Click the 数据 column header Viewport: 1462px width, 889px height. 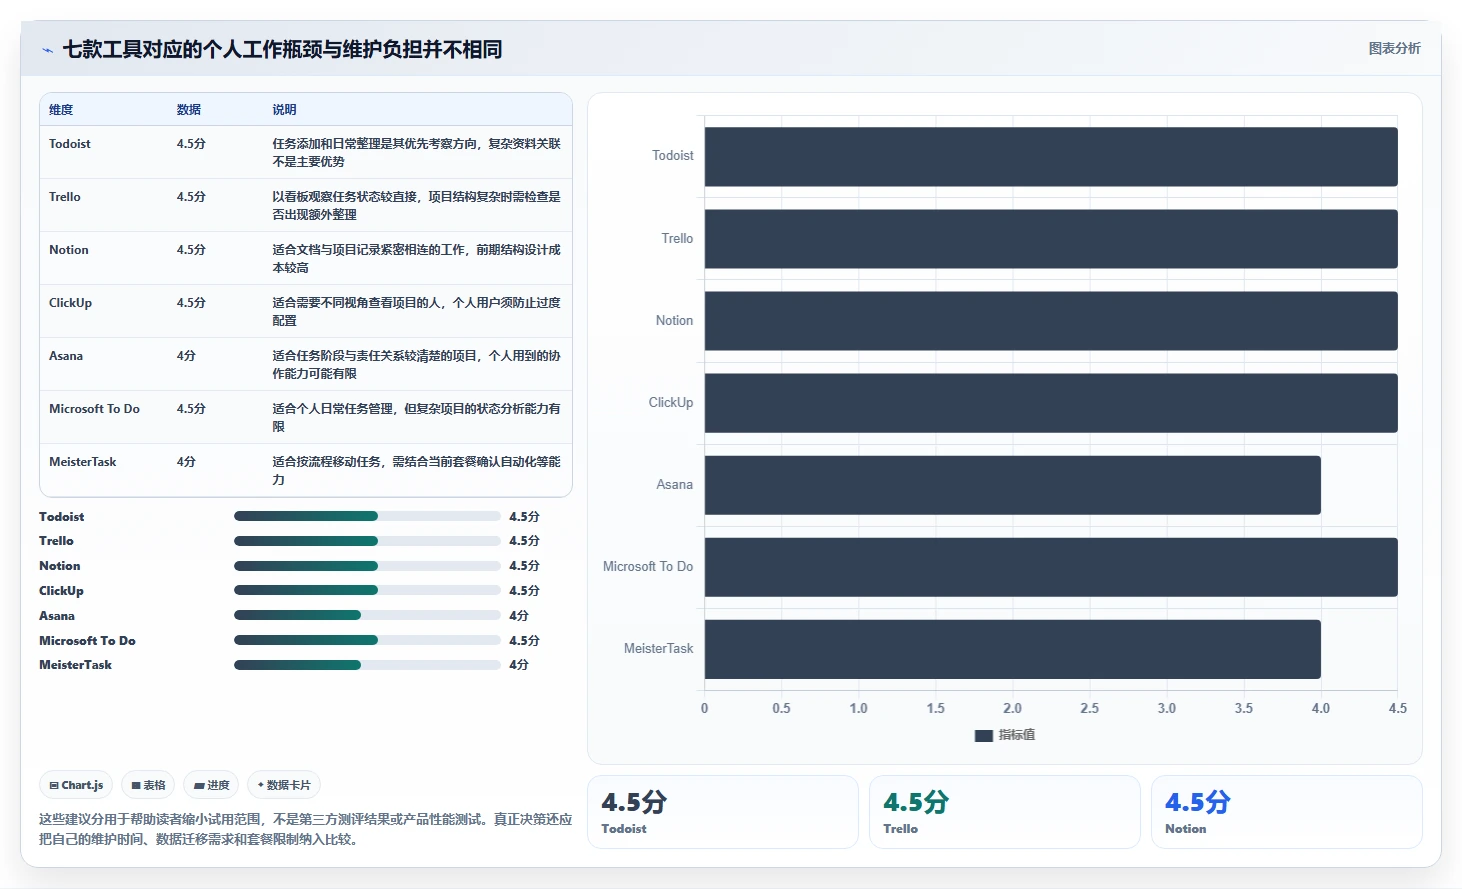point(189,109)
